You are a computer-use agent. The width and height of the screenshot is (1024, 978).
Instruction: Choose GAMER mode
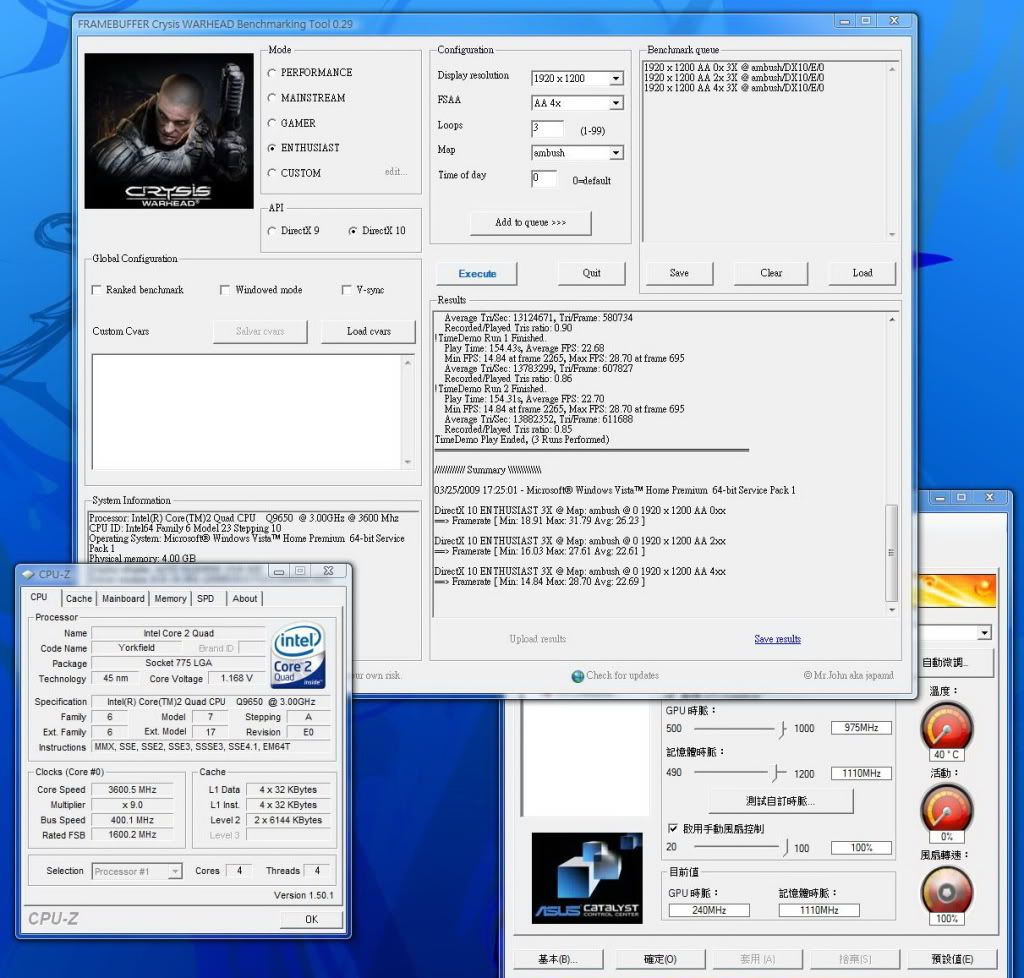pyautogui.click(x=272, y=123)
